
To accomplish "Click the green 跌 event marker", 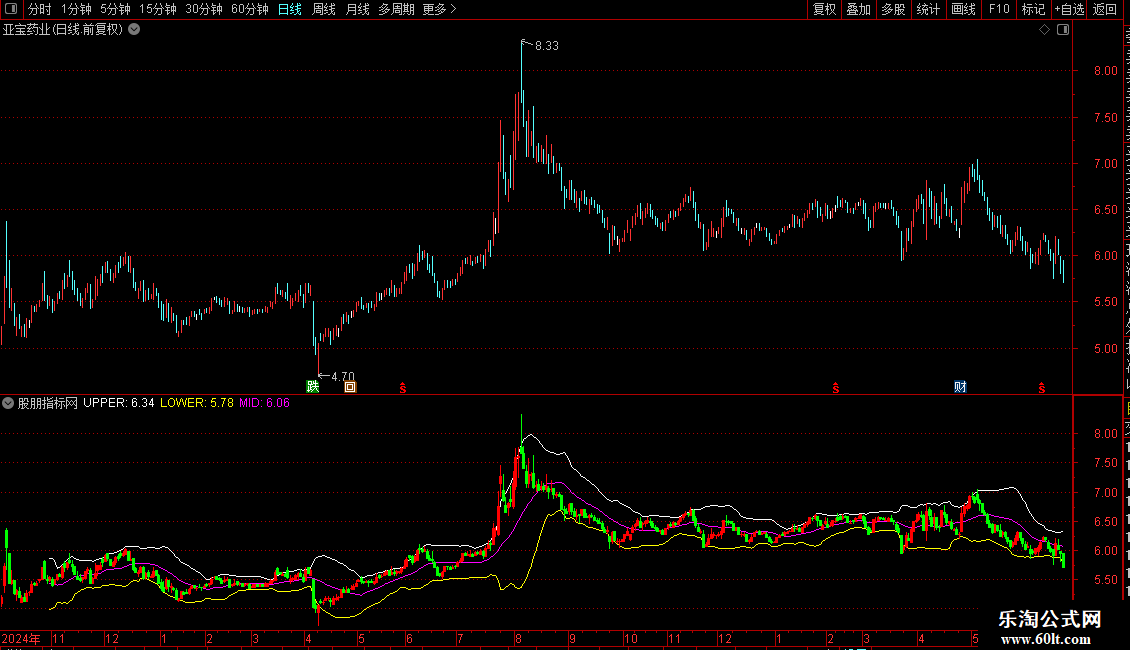I will pos(313,386).
